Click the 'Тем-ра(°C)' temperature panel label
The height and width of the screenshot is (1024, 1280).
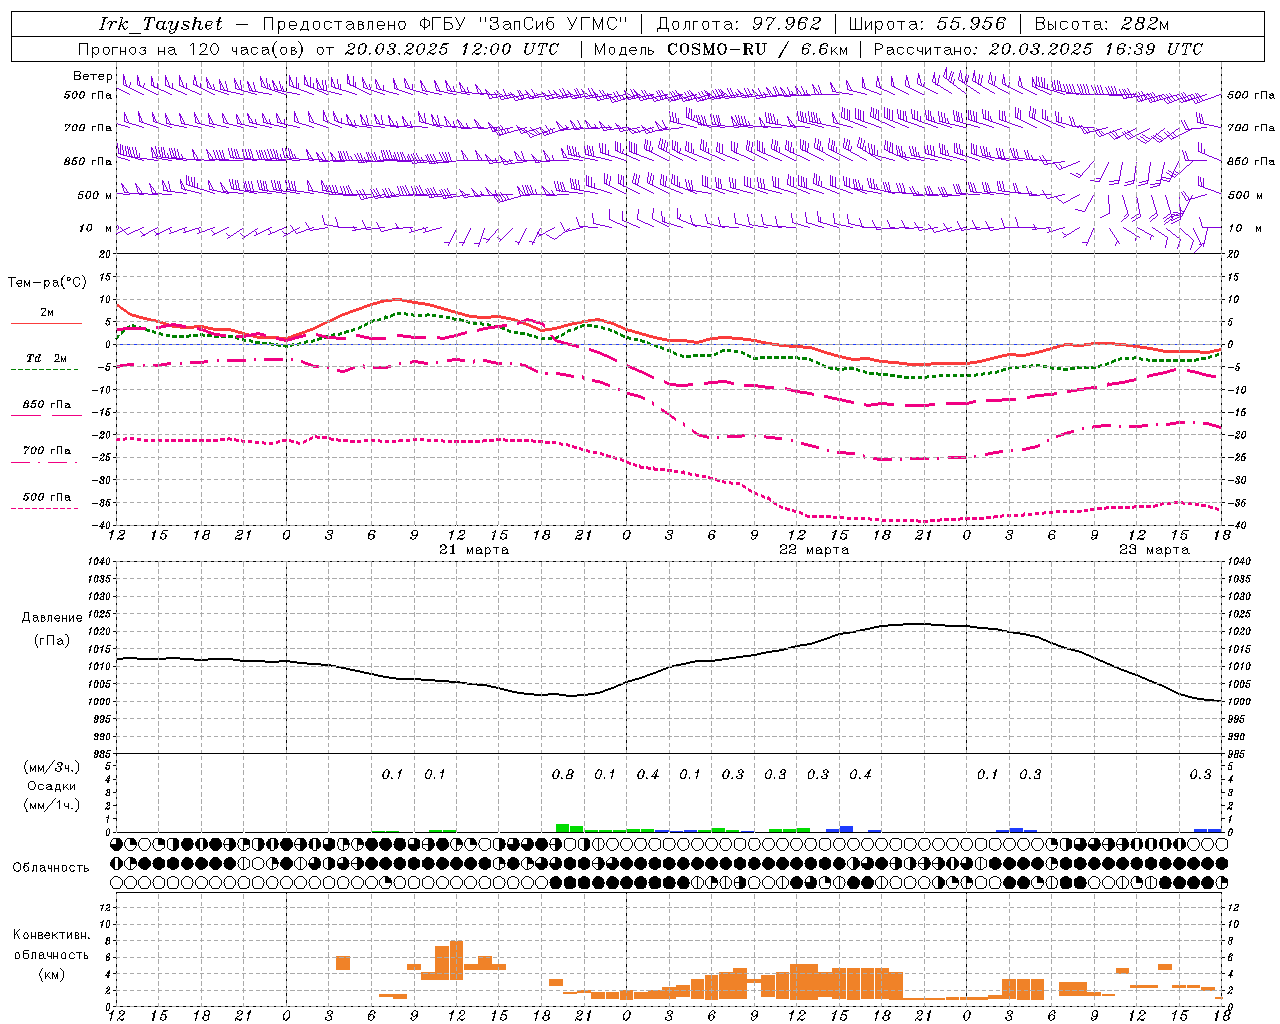47,282
